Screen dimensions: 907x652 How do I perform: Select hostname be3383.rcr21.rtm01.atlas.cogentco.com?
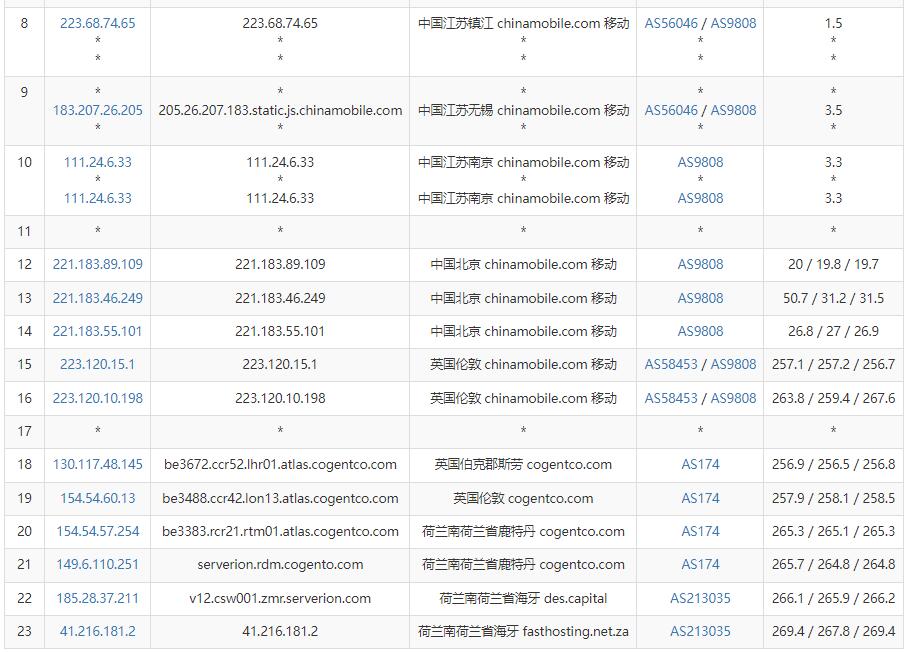(280, 531)
